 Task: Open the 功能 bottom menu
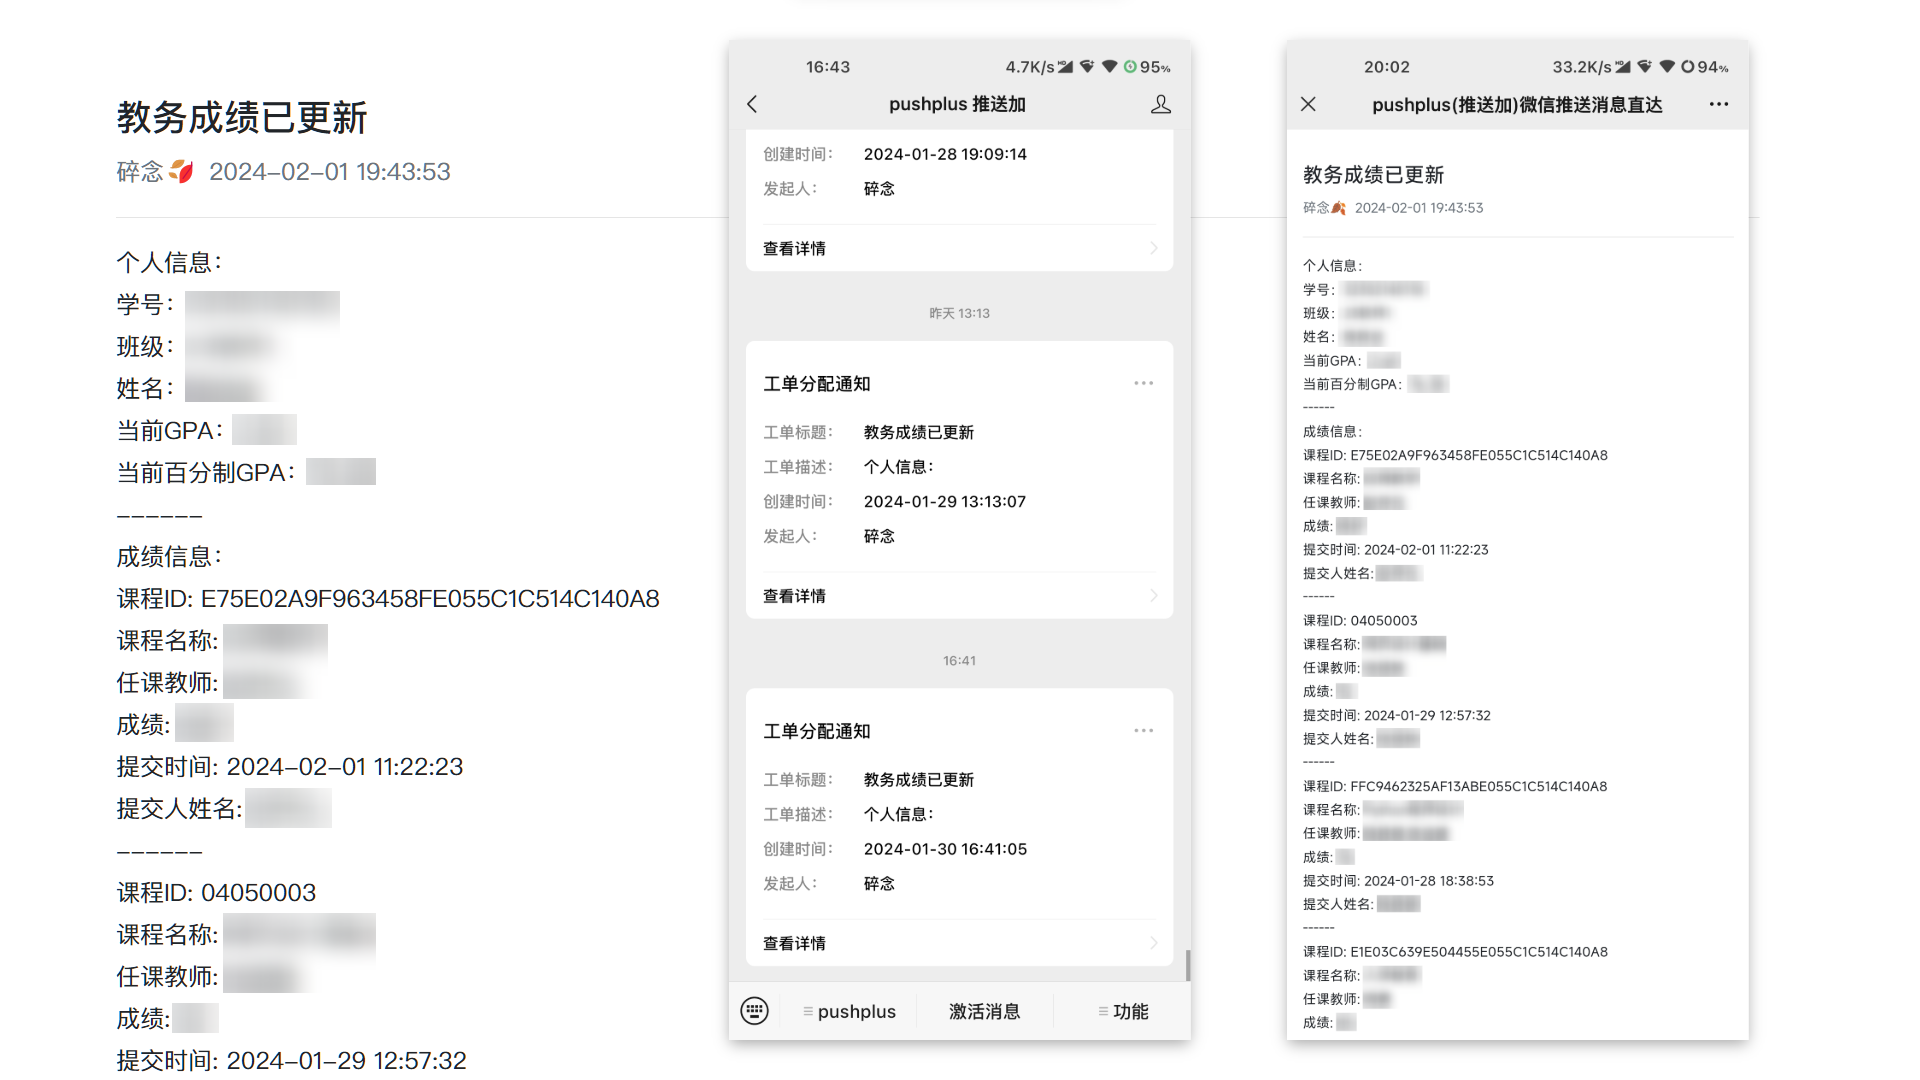click(x=1123, y=1011)
